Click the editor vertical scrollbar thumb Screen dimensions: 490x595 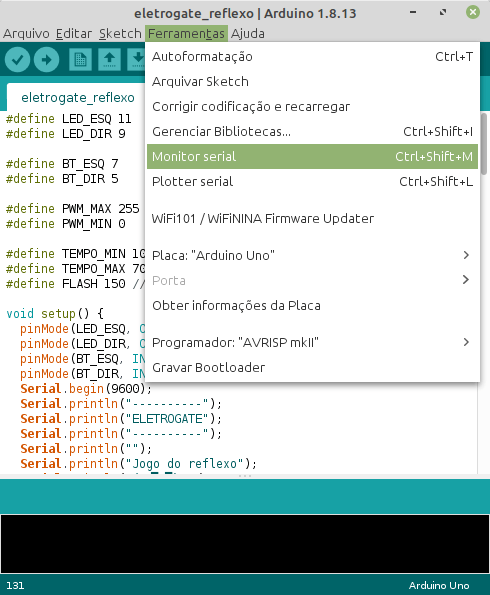484,143
